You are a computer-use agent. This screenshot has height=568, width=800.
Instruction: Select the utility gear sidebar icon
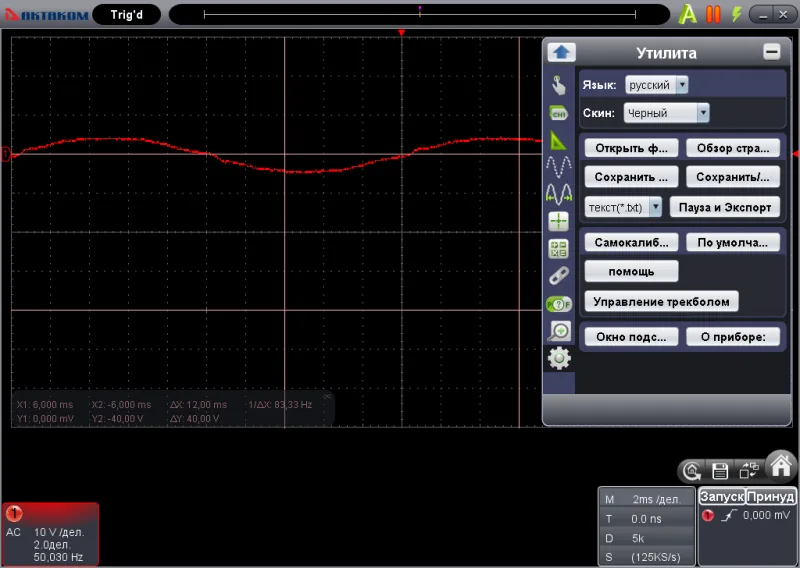[559, 358]
